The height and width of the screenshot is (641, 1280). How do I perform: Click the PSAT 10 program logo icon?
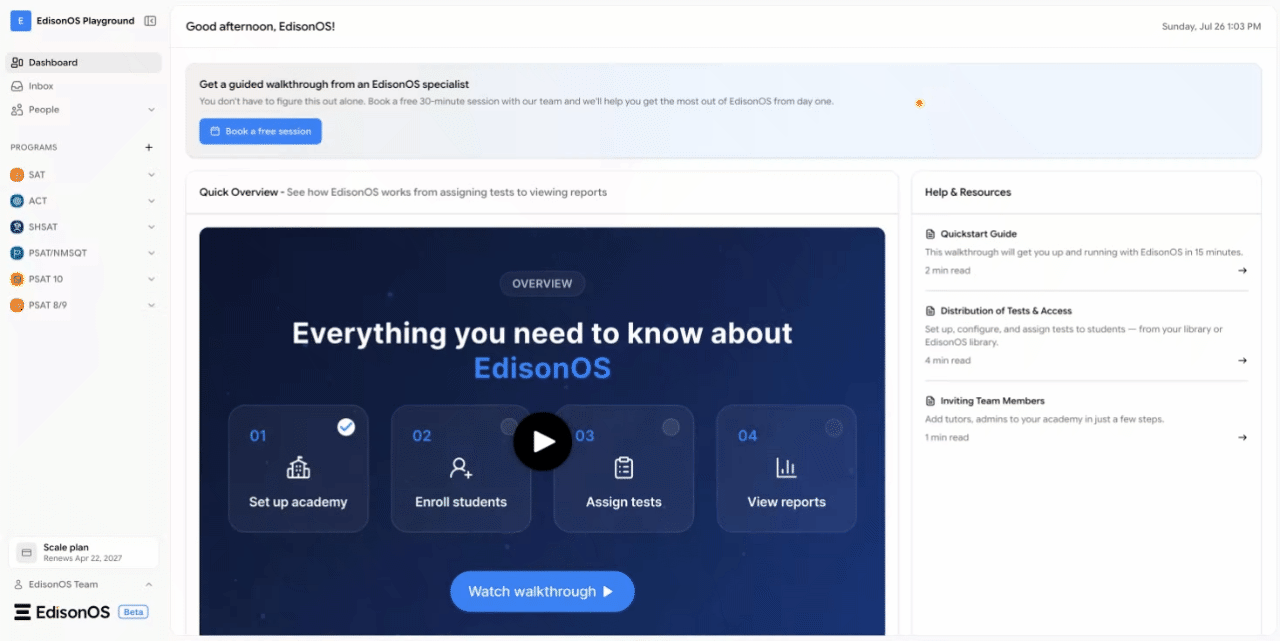tap(17, 279)
